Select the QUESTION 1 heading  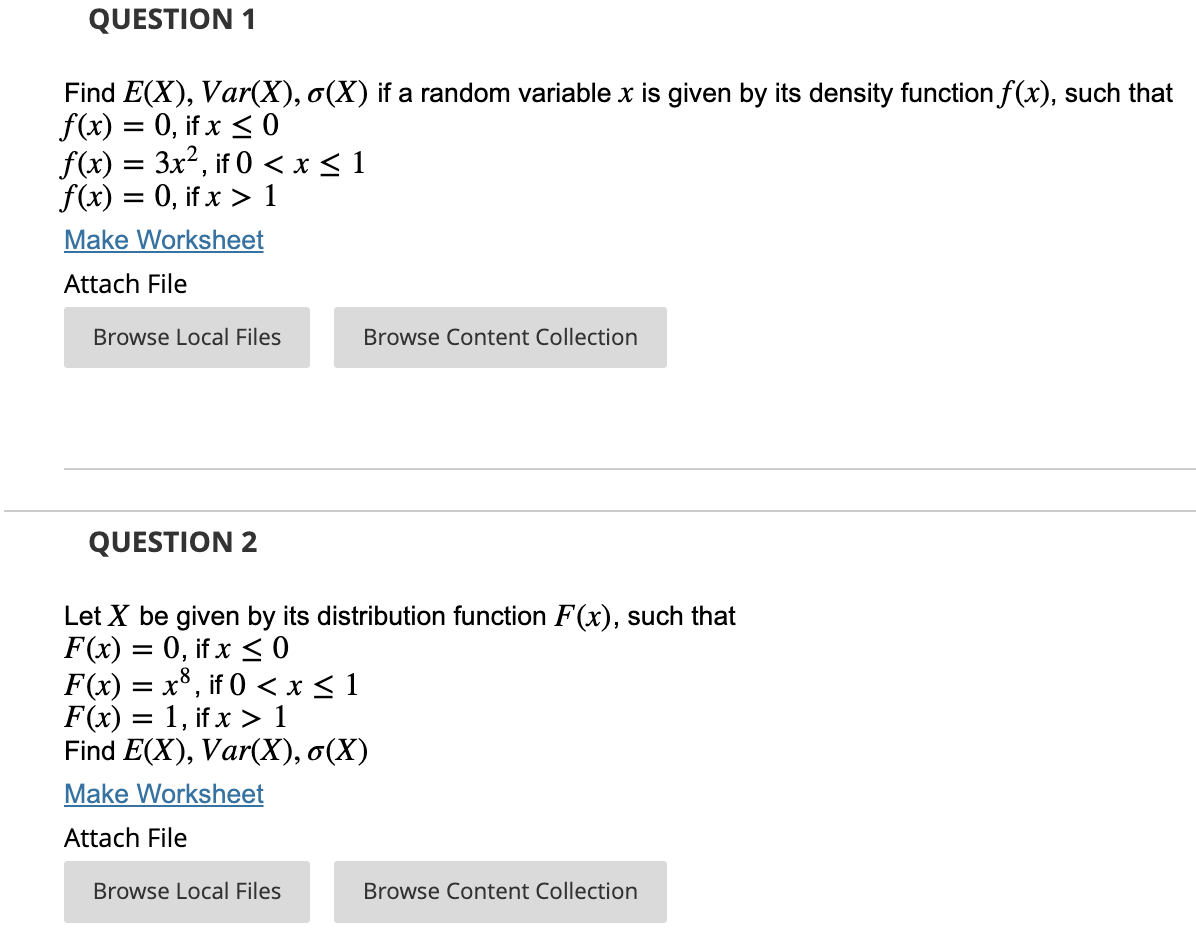pos(172,19)
